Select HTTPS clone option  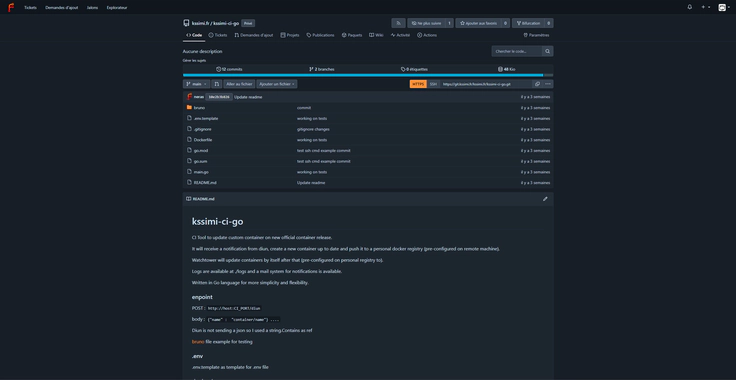418,84
